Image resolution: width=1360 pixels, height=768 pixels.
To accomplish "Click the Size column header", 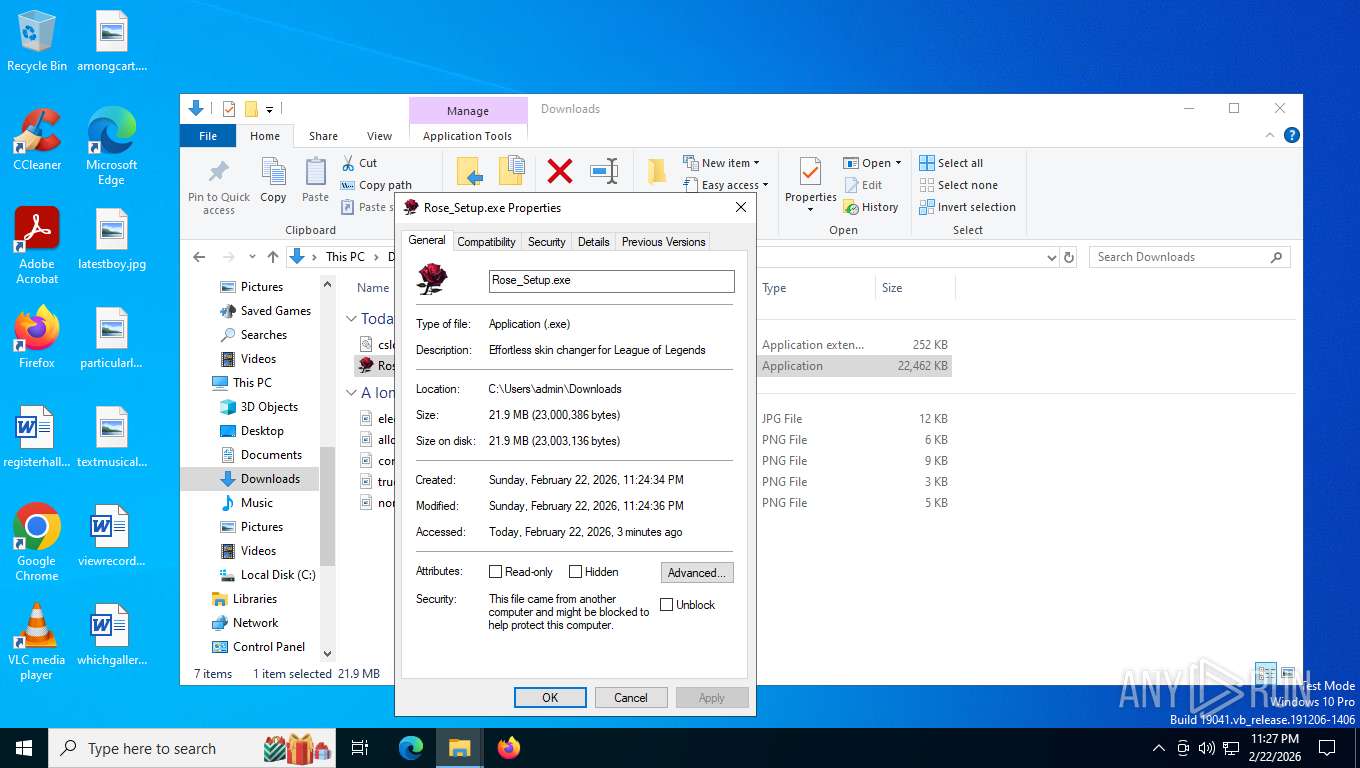I will click(915, 288).
